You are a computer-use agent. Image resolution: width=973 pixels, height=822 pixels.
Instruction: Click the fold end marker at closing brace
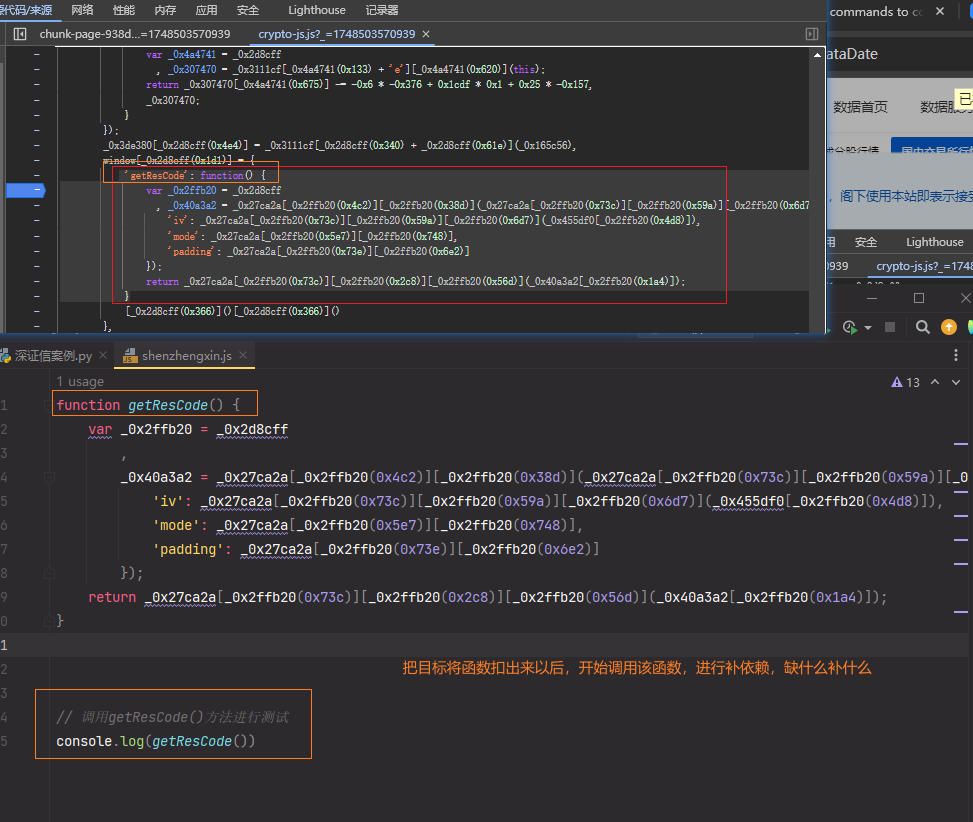(x=49, y=621)
